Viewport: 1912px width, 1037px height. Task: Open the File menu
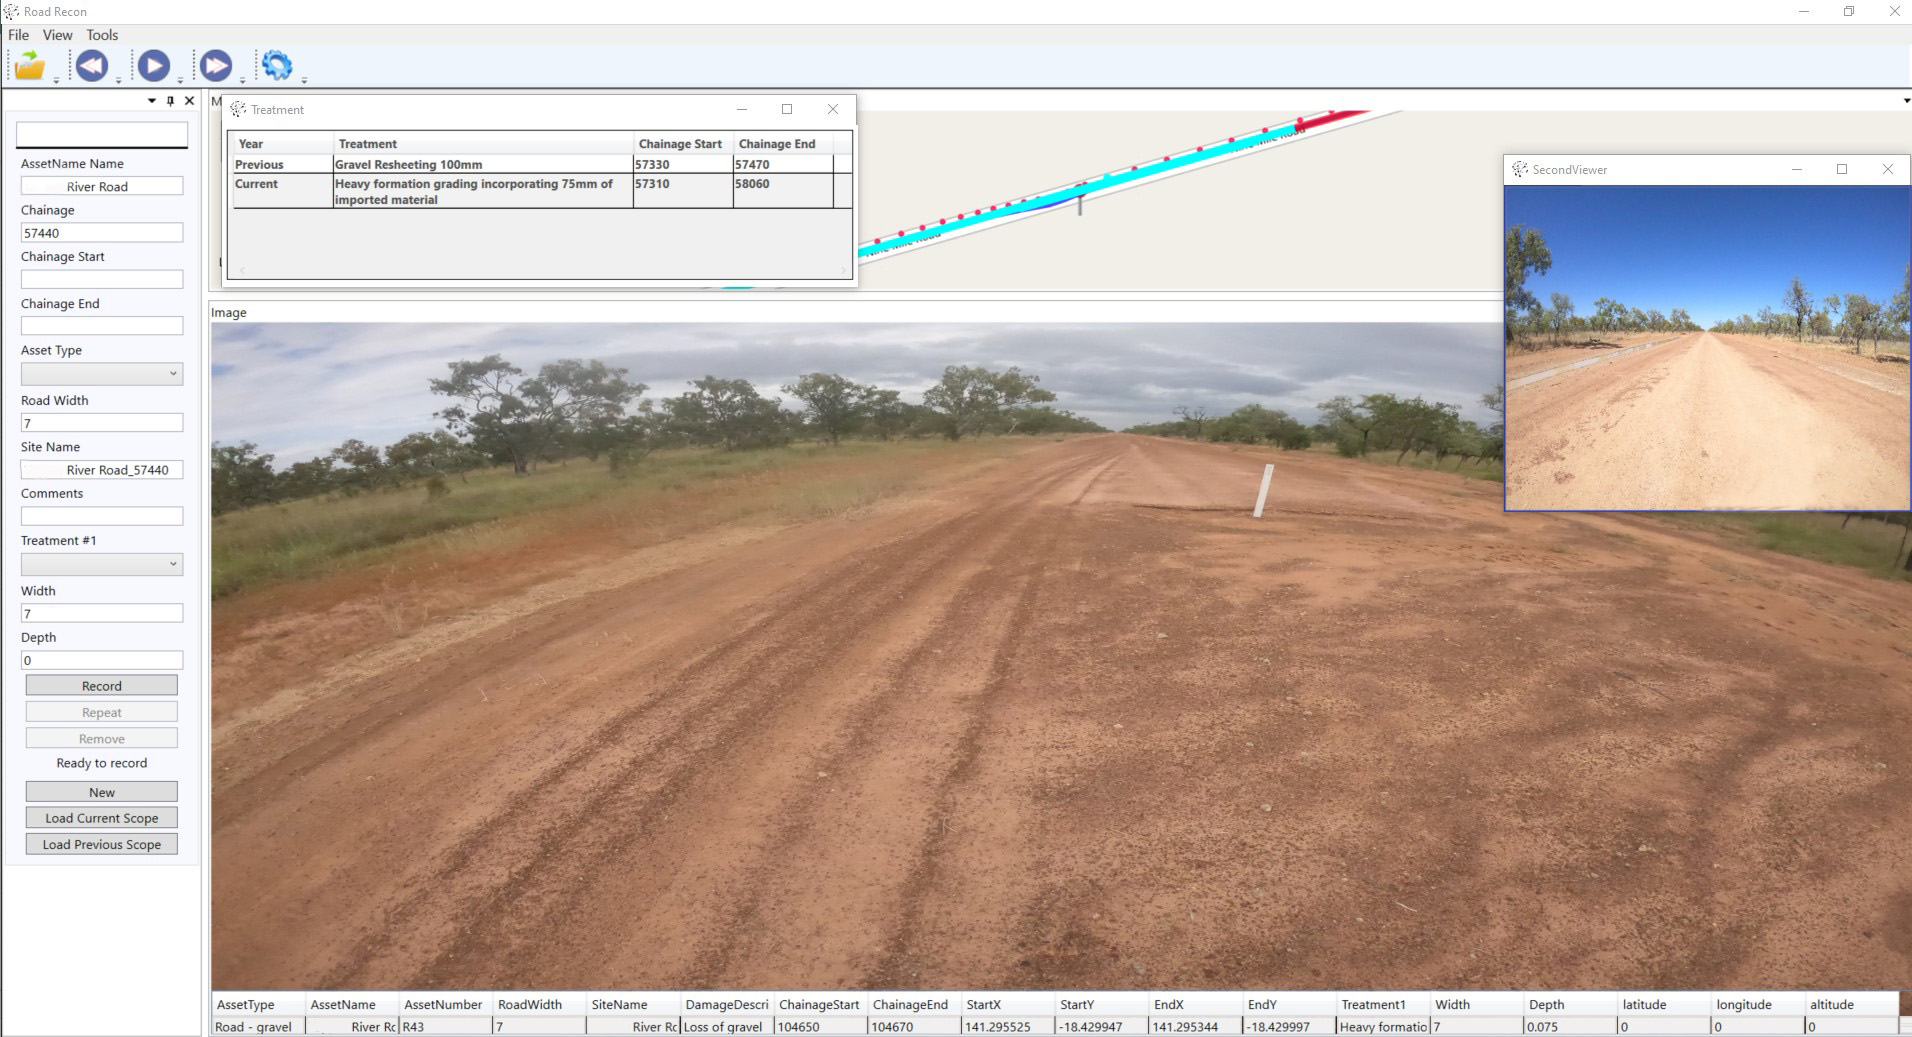click(18, 35)
